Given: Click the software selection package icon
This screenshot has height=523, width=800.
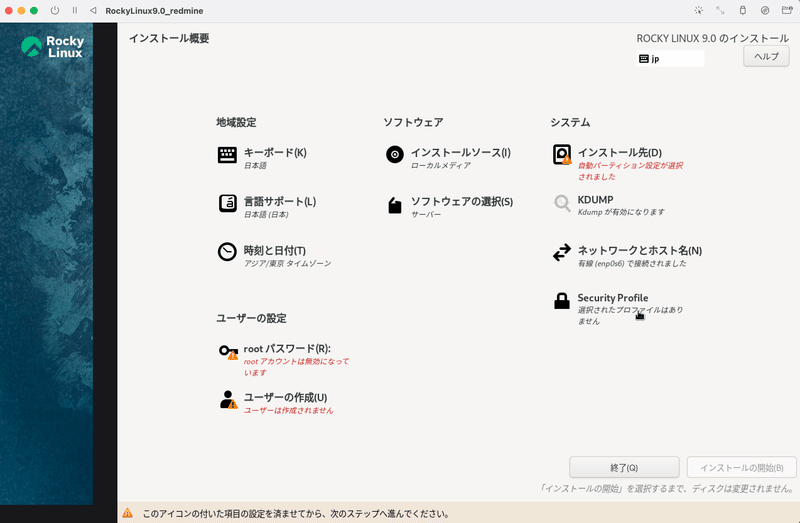Looking at the screenshot, I should (395, 205).
